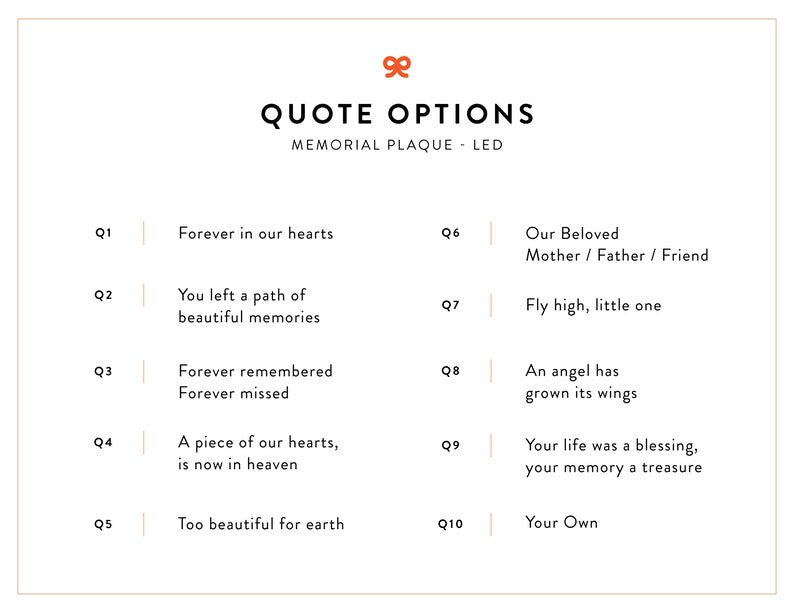Pick the 'Fly high, little one' quote
The width and height of the screenshot is (794, 613).
point(593,306)
